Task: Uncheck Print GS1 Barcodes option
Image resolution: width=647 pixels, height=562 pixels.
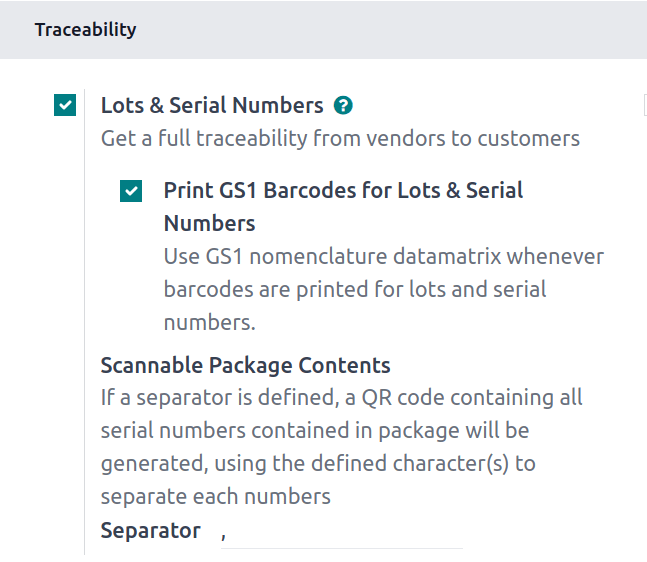Action: [x=130, y=190]
